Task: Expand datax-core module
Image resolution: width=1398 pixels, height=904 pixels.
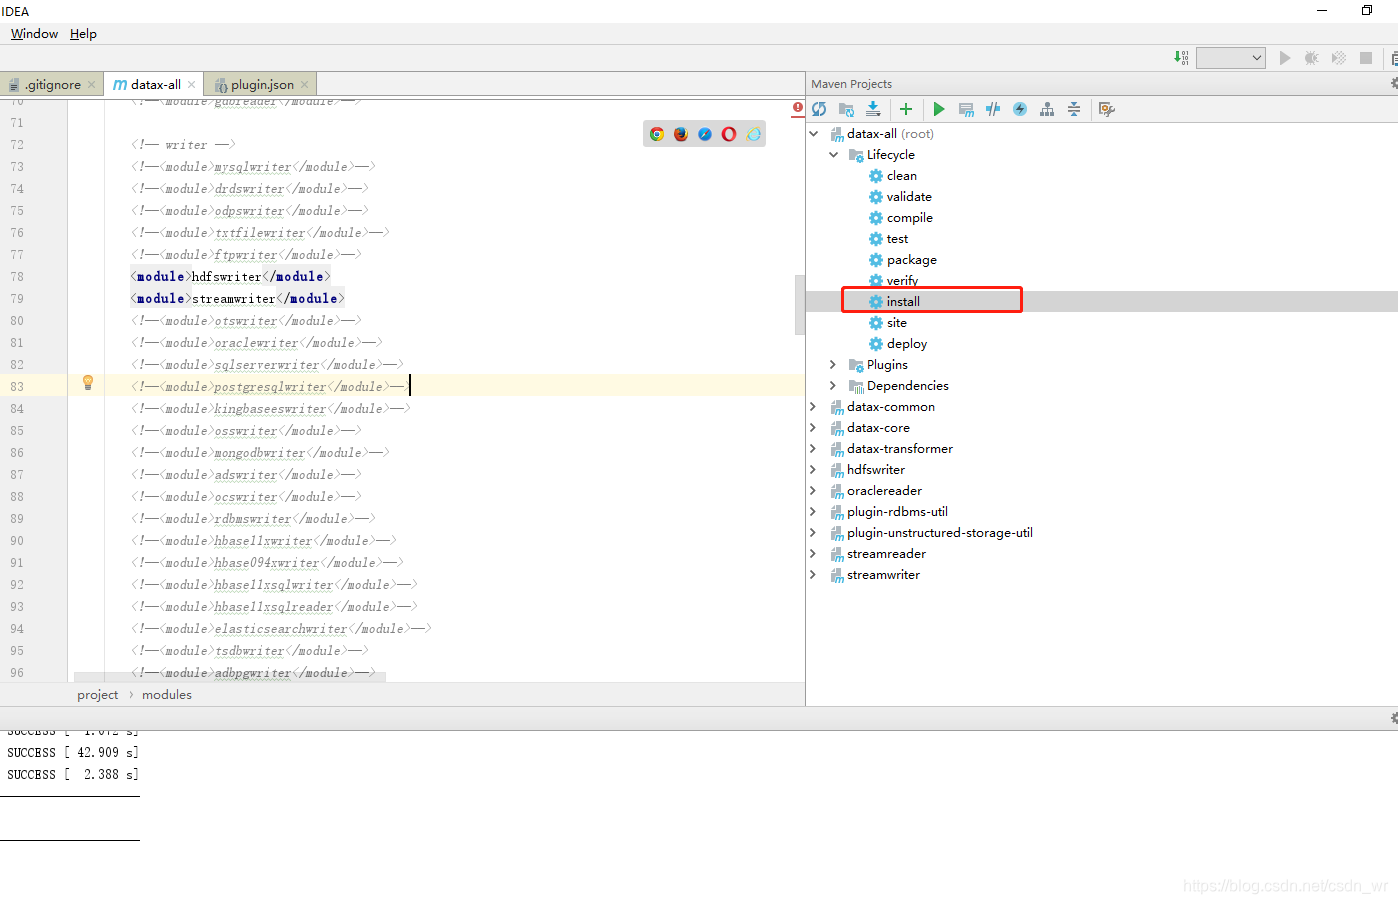Action: (x=813, y=428)
